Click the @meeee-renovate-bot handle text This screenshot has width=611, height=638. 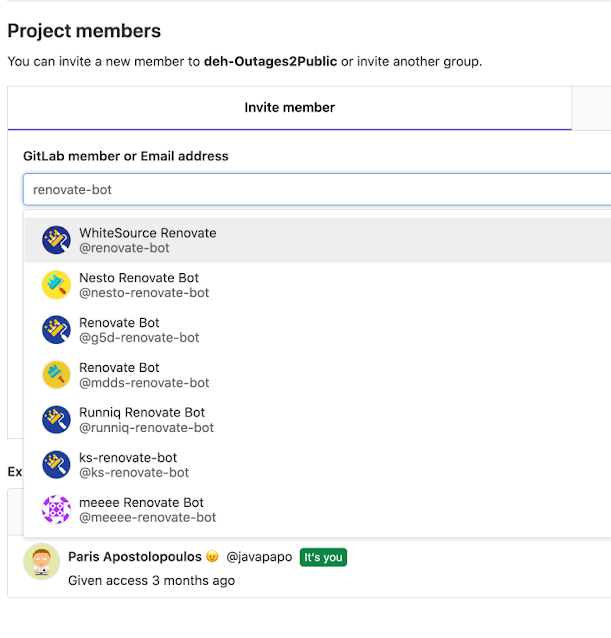click(x=147, y=517)
